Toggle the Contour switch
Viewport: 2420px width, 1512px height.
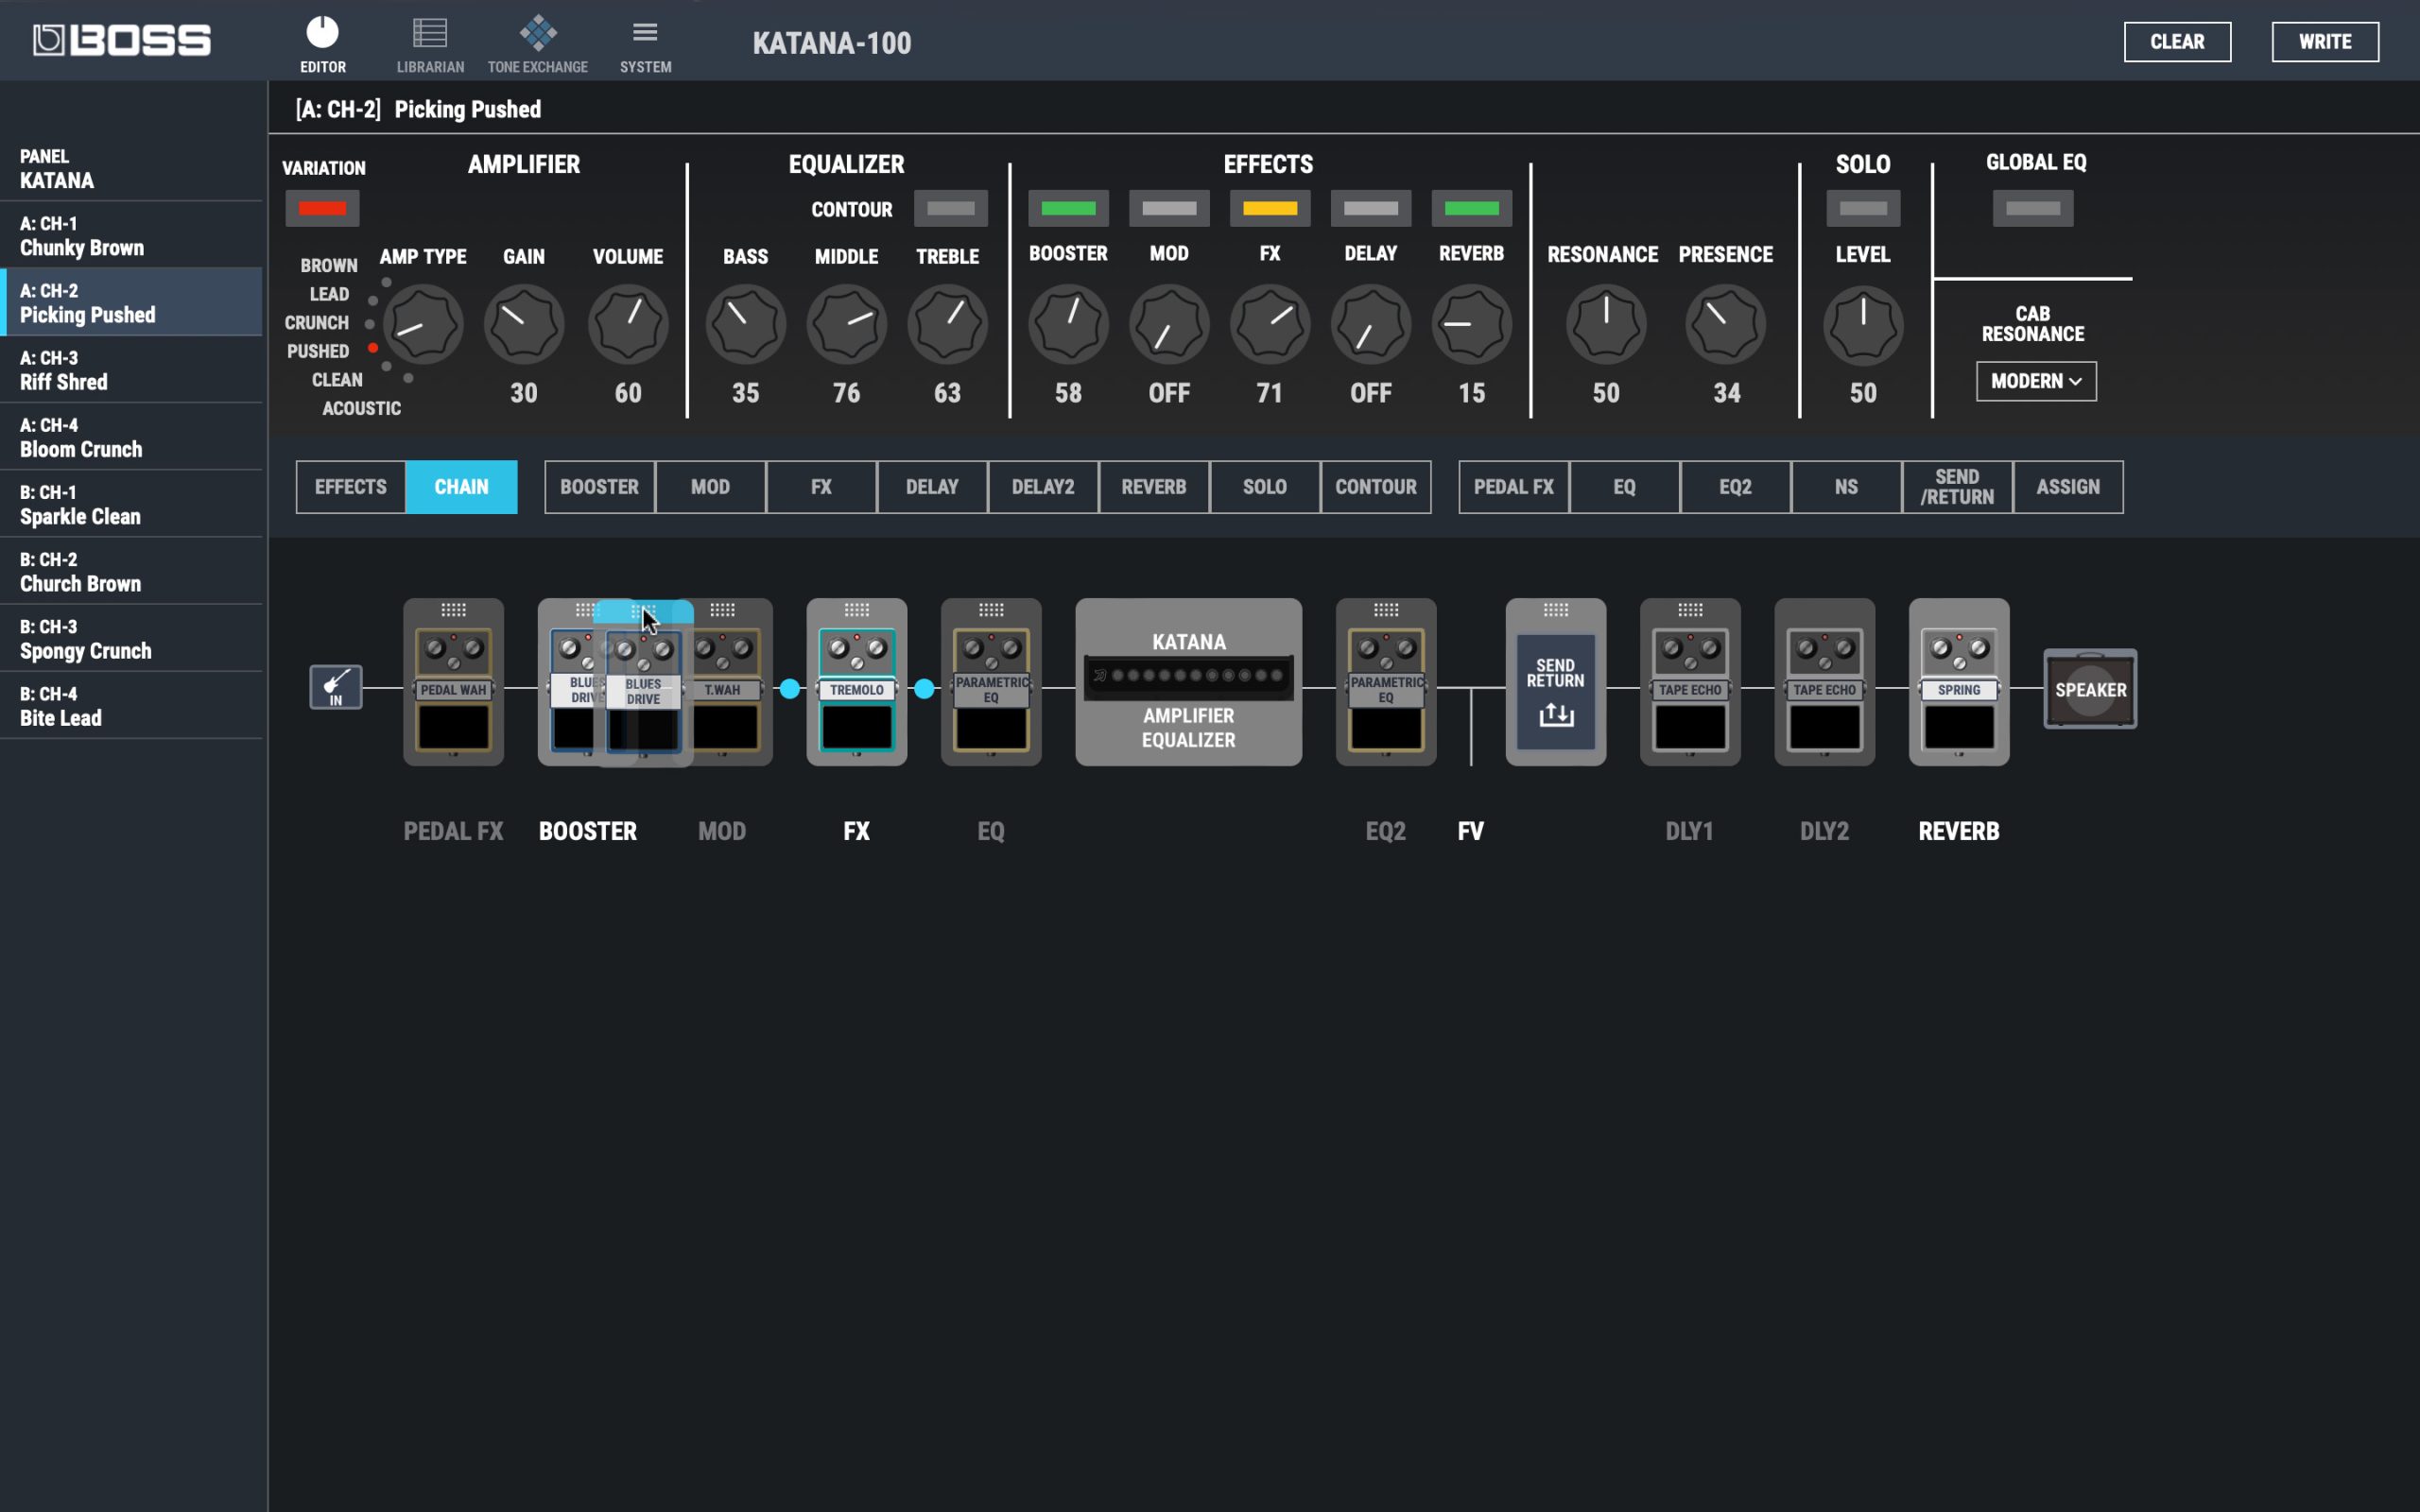(x=950, y=208)
